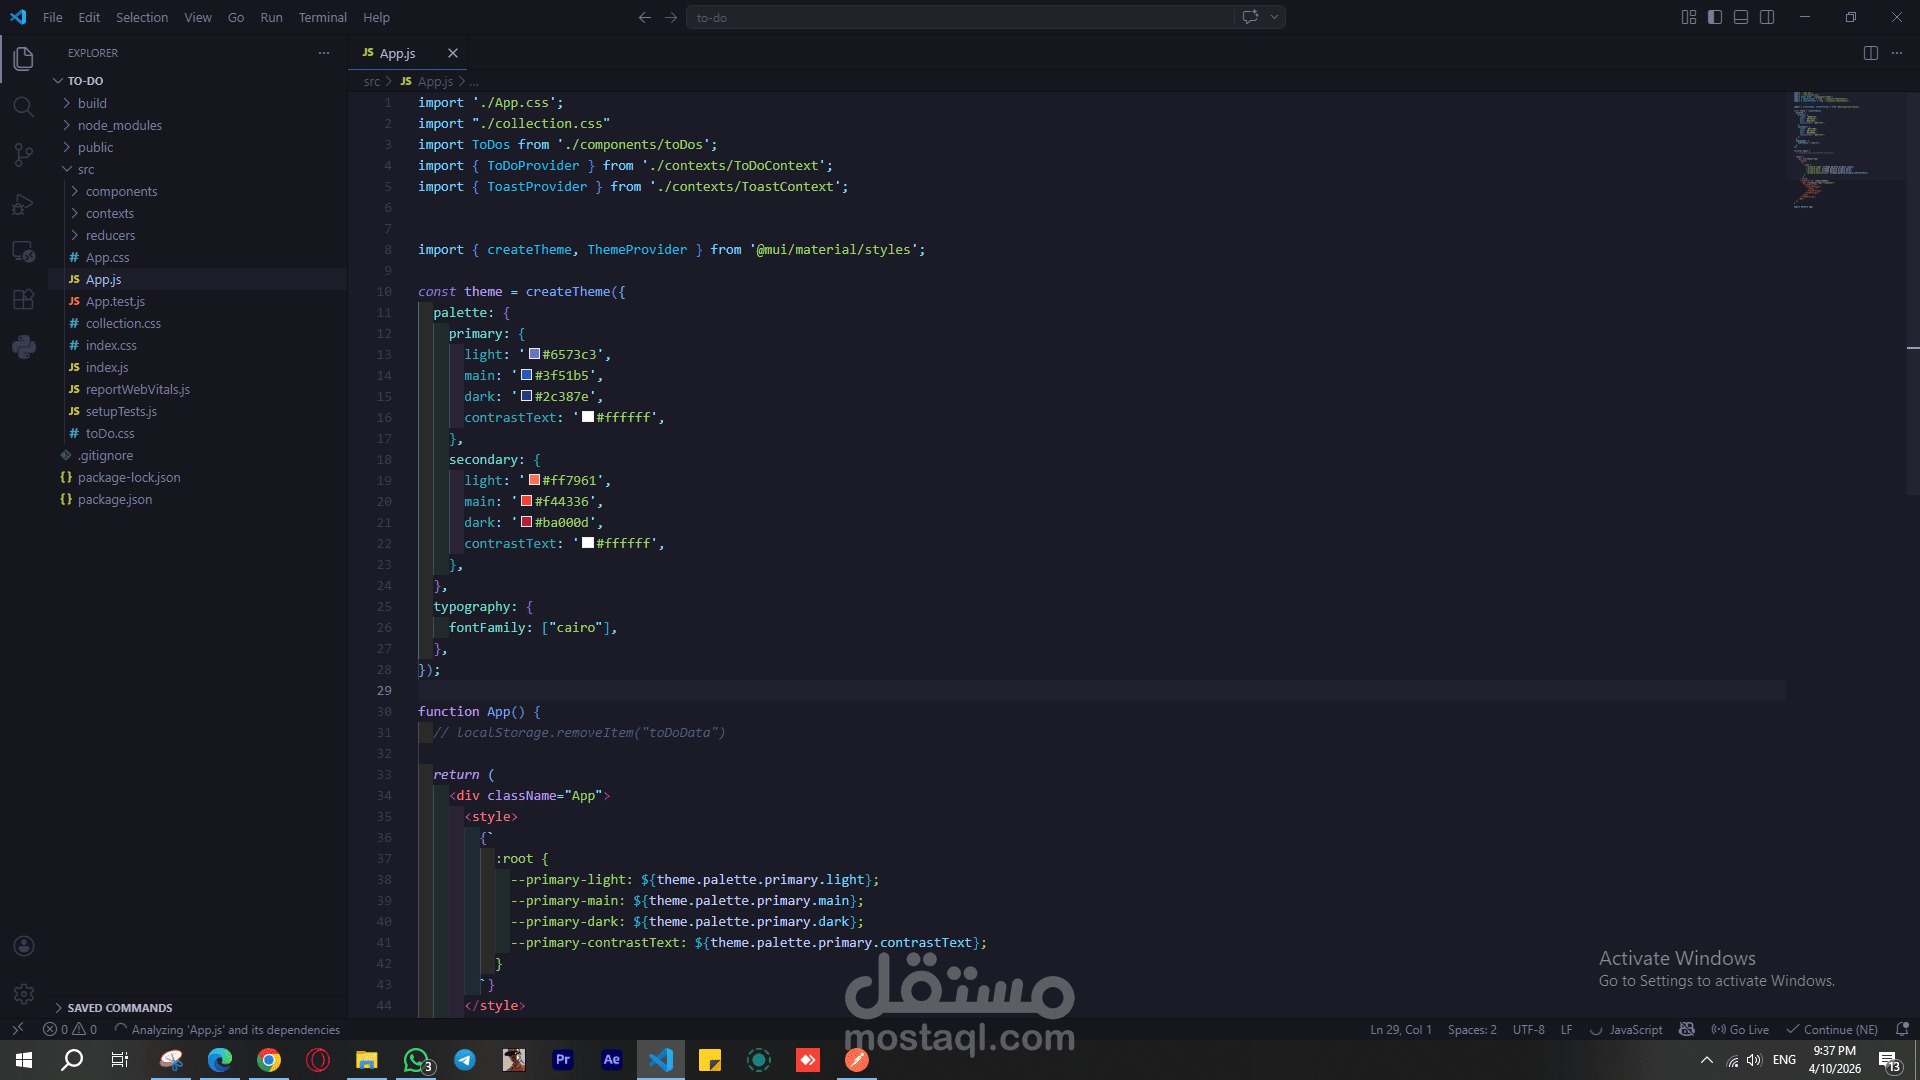Open the Manage settings gear icon

coord(24,994)
